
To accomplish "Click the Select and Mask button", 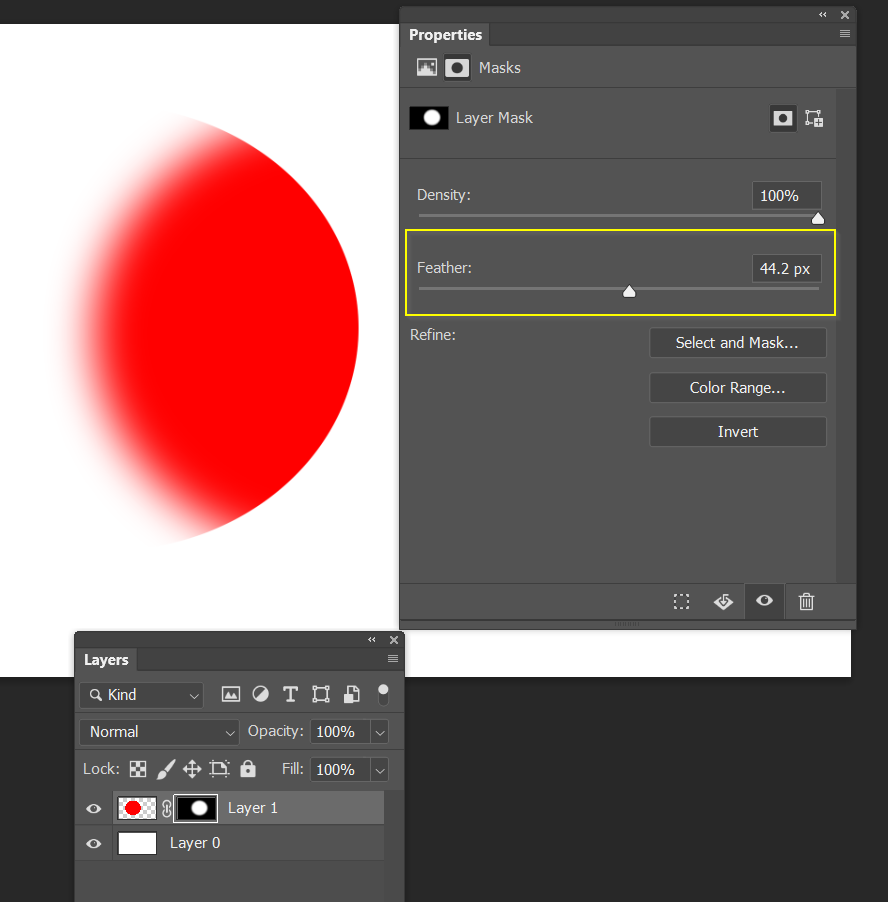I will 737,342.
